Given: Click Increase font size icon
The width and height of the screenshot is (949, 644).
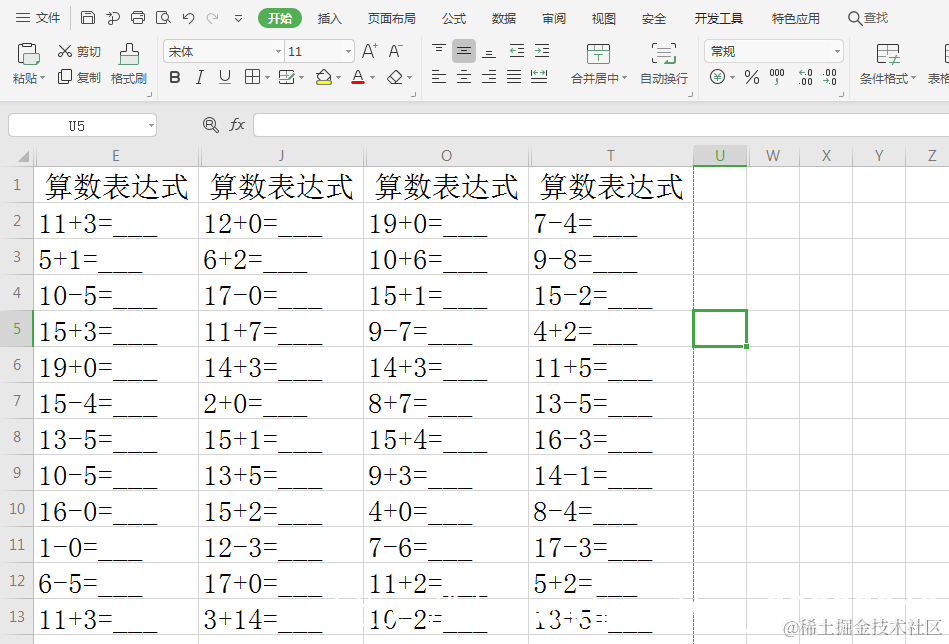Looking at the screenshot, I should (369, 51).
